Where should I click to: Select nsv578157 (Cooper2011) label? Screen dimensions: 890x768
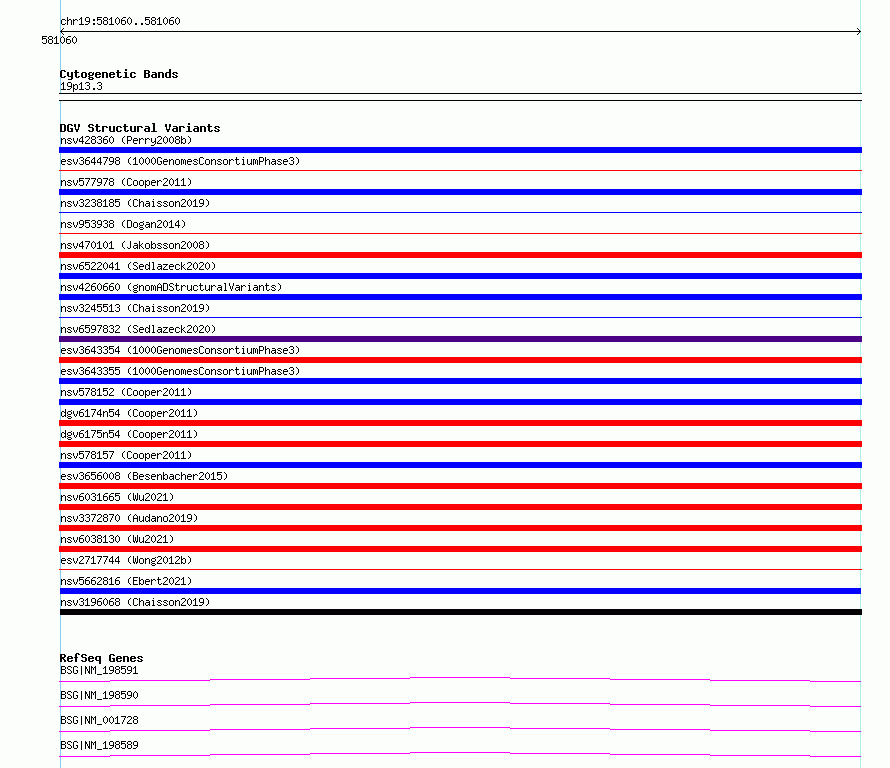coord(126,455)
